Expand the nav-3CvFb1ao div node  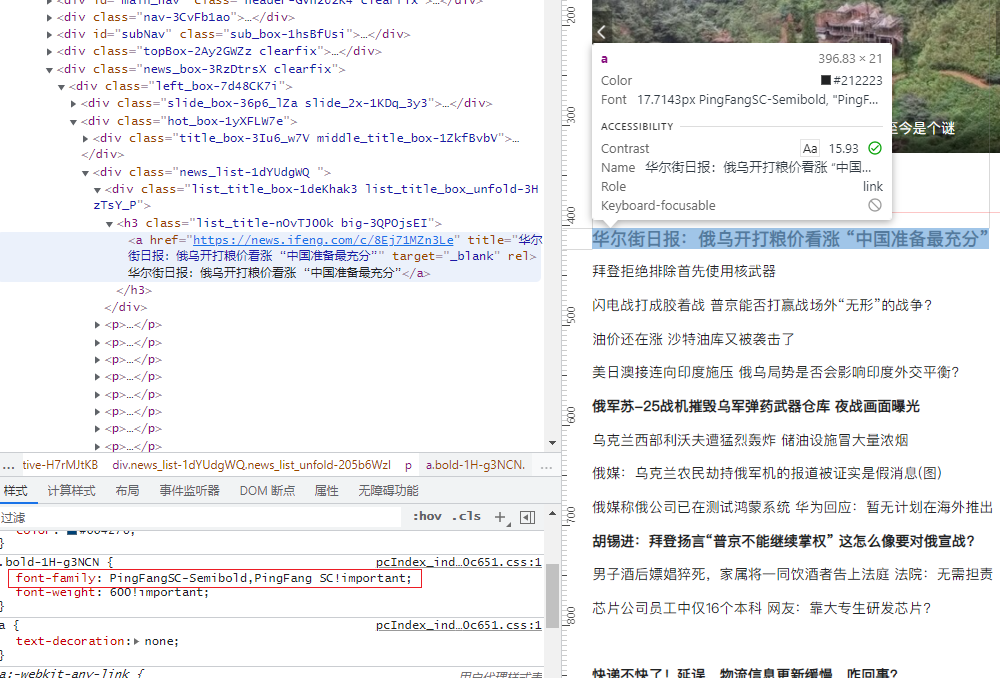click(49, 18)
